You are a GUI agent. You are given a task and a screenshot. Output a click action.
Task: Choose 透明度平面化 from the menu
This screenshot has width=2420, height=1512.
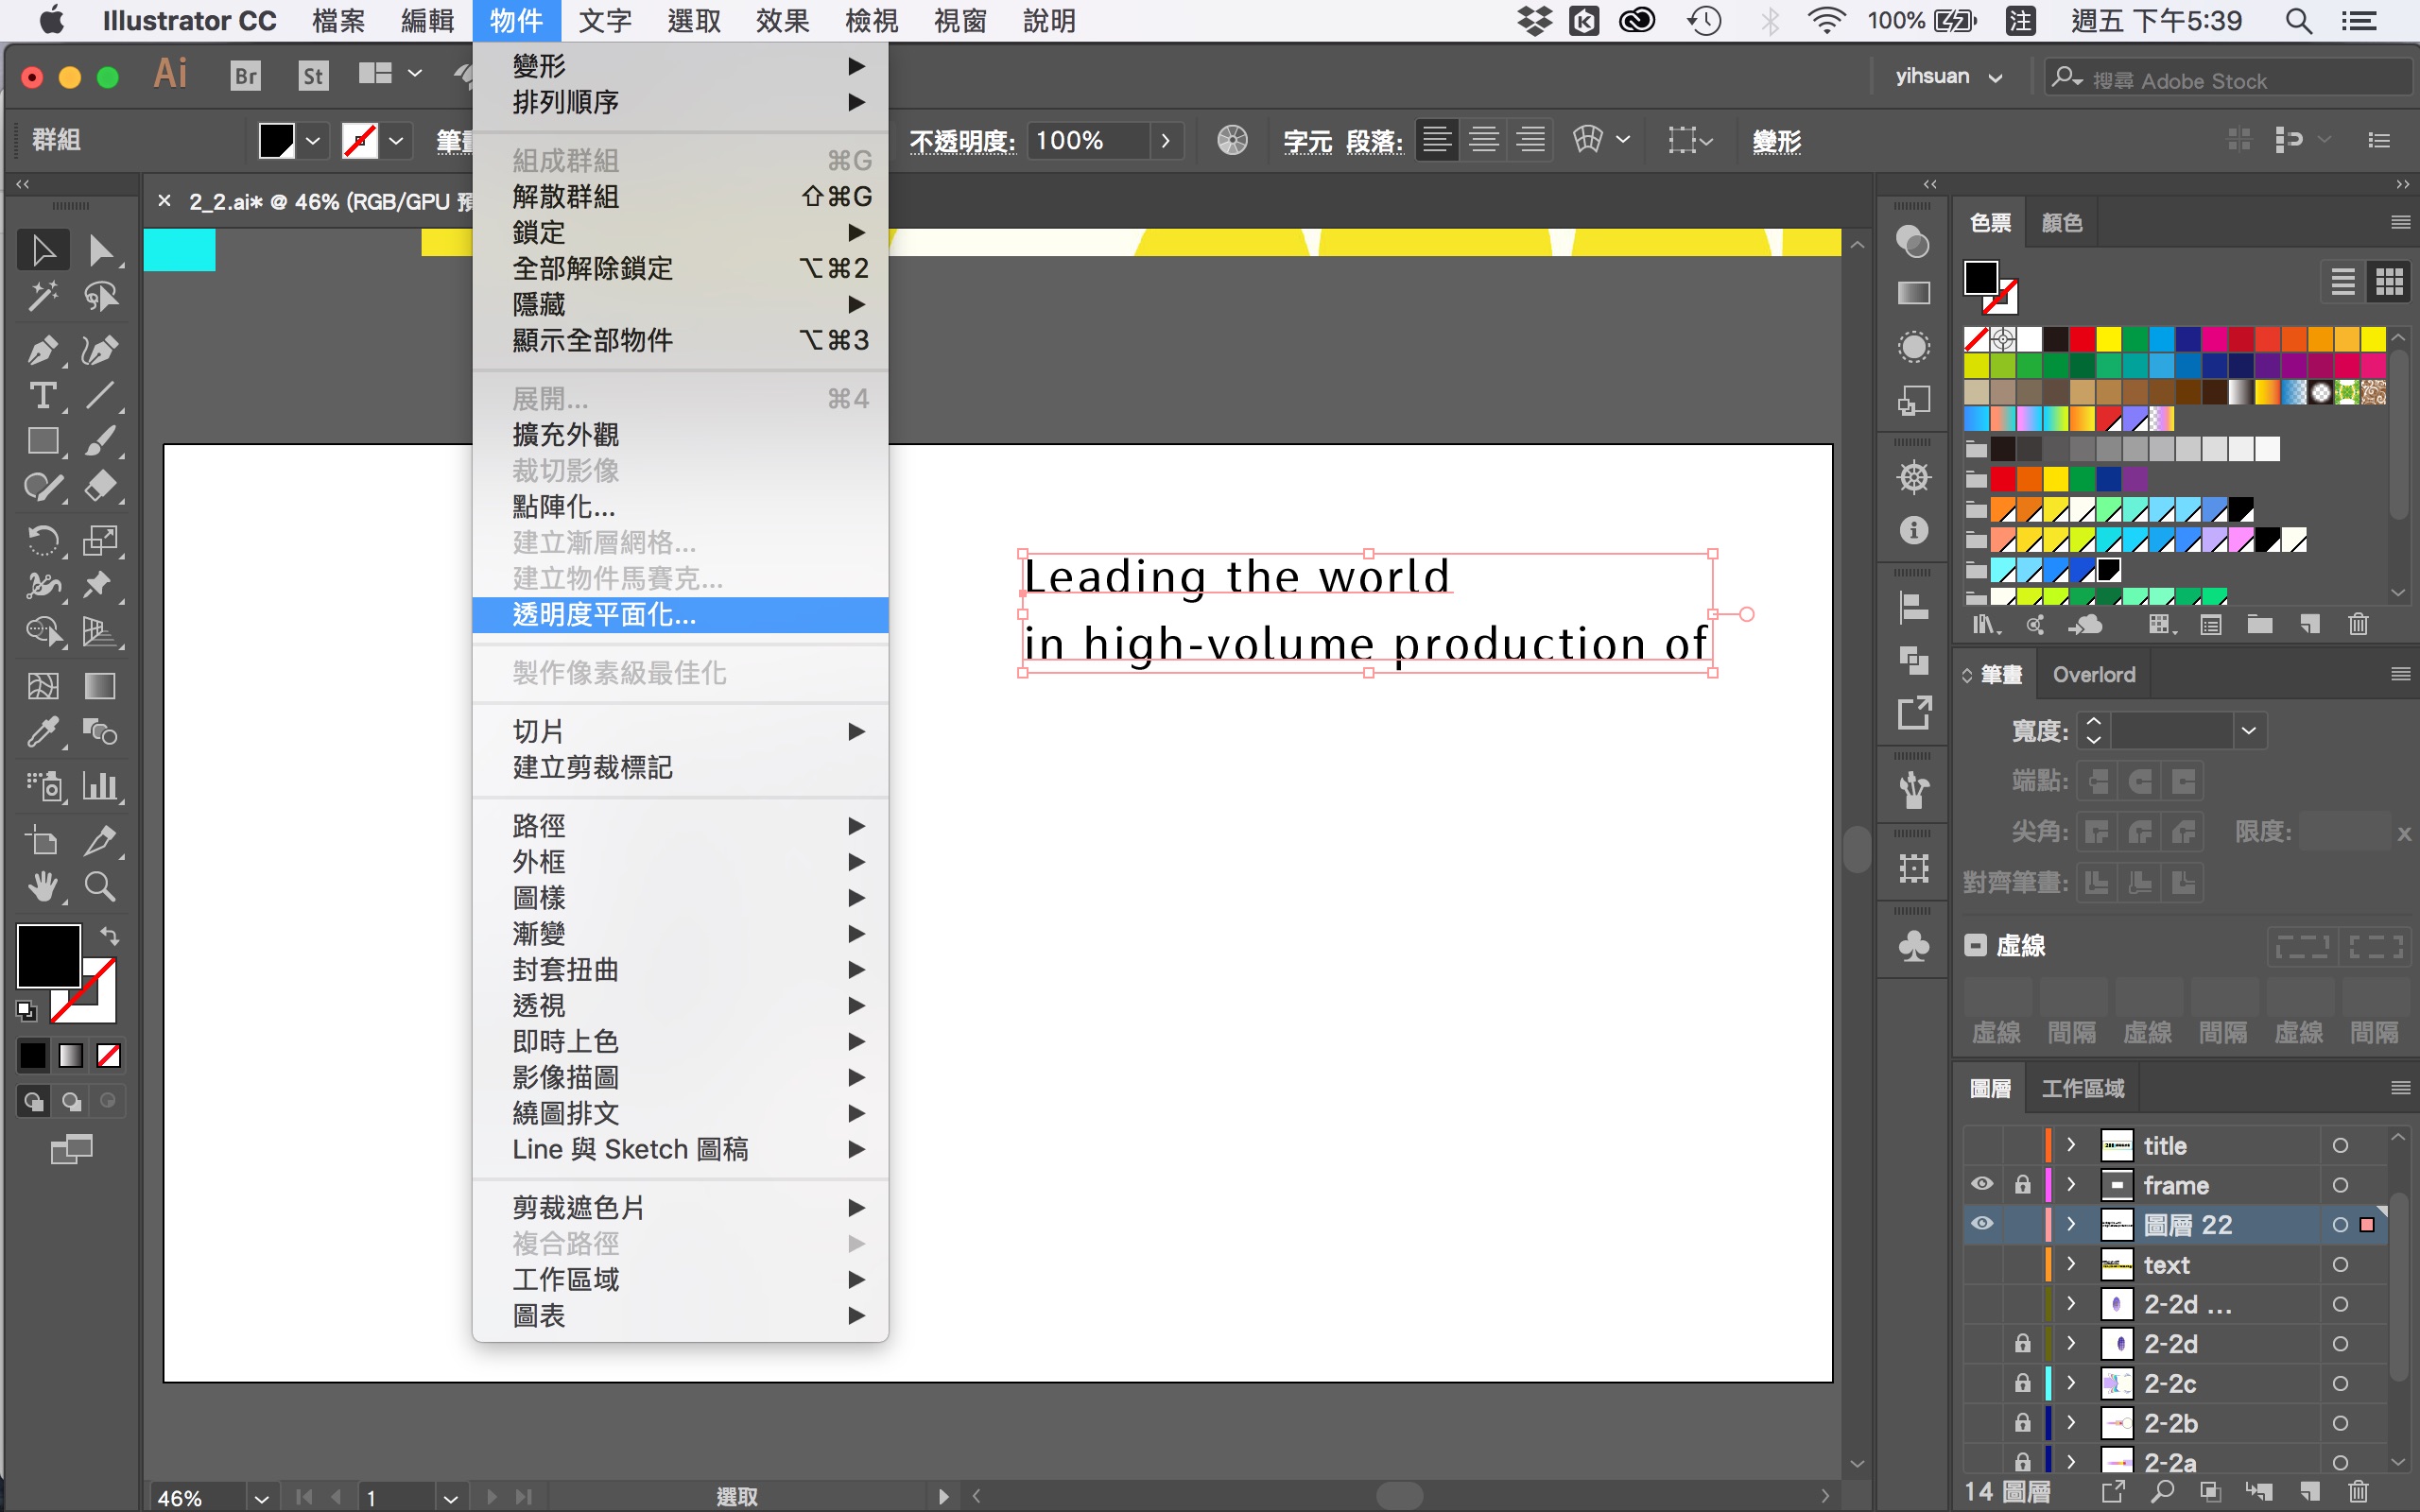click(604, 615)
